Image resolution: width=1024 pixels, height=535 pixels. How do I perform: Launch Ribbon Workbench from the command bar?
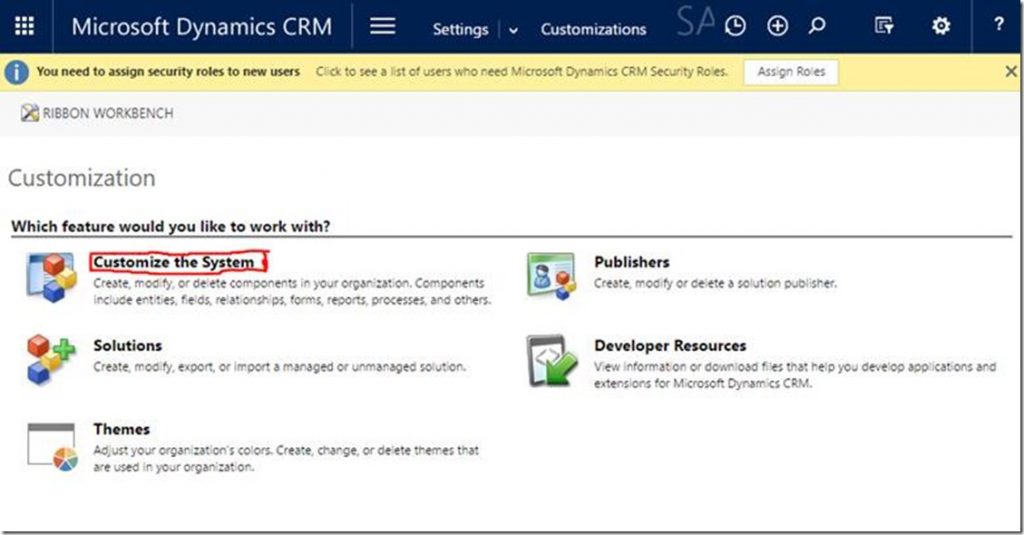pos(97,114)
